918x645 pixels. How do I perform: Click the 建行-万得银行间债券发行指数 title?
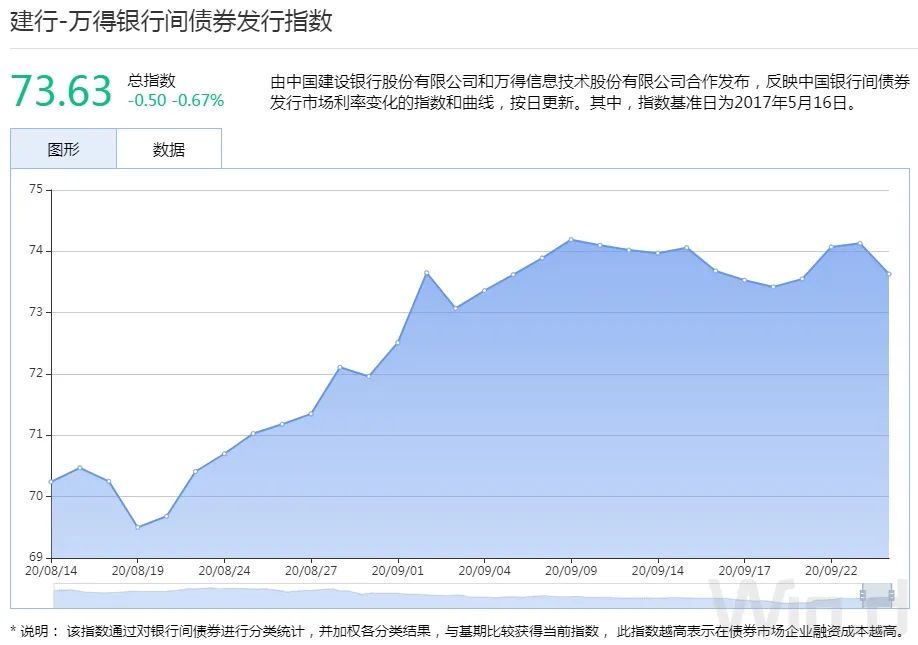(x=171, y=22)
